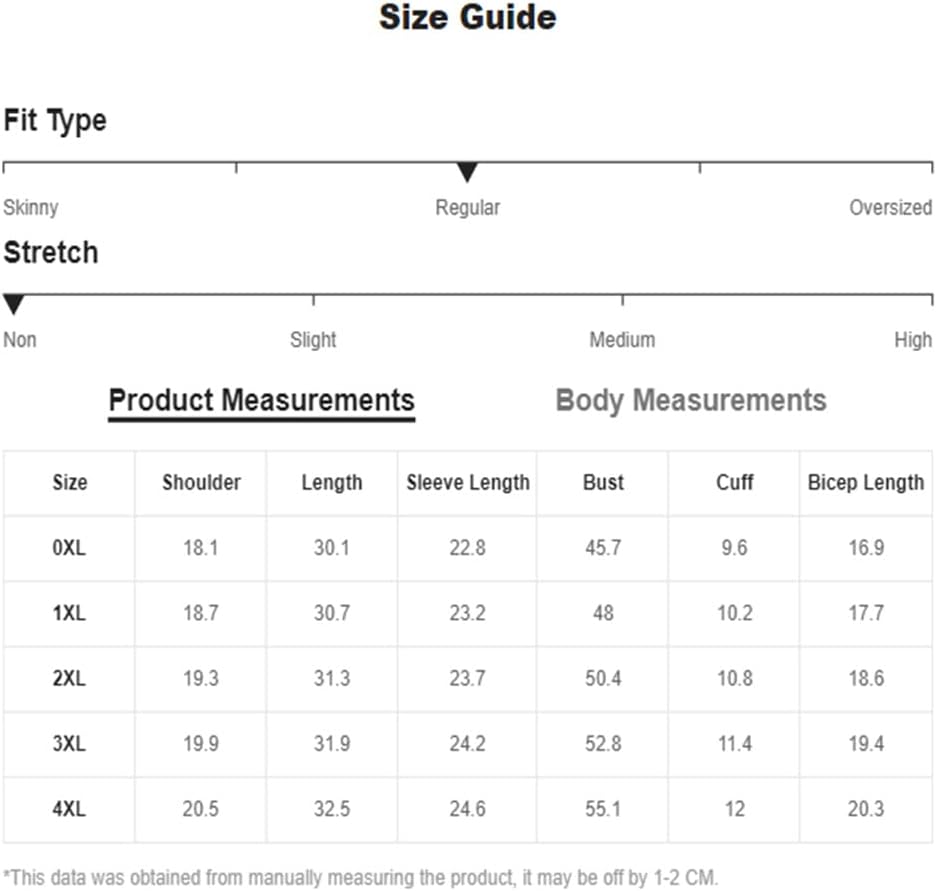Click the 3XL size row label

69,743
